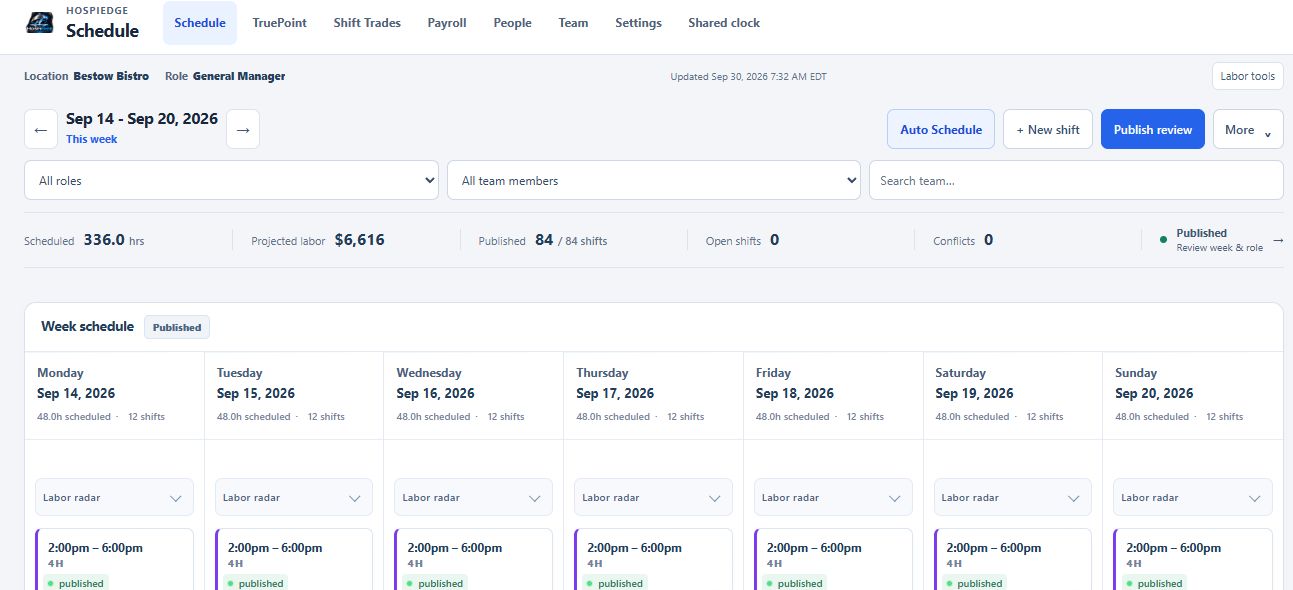Go to previous week arrow
This screenshot has width=1293, height=590.
[x=41, y=129]
